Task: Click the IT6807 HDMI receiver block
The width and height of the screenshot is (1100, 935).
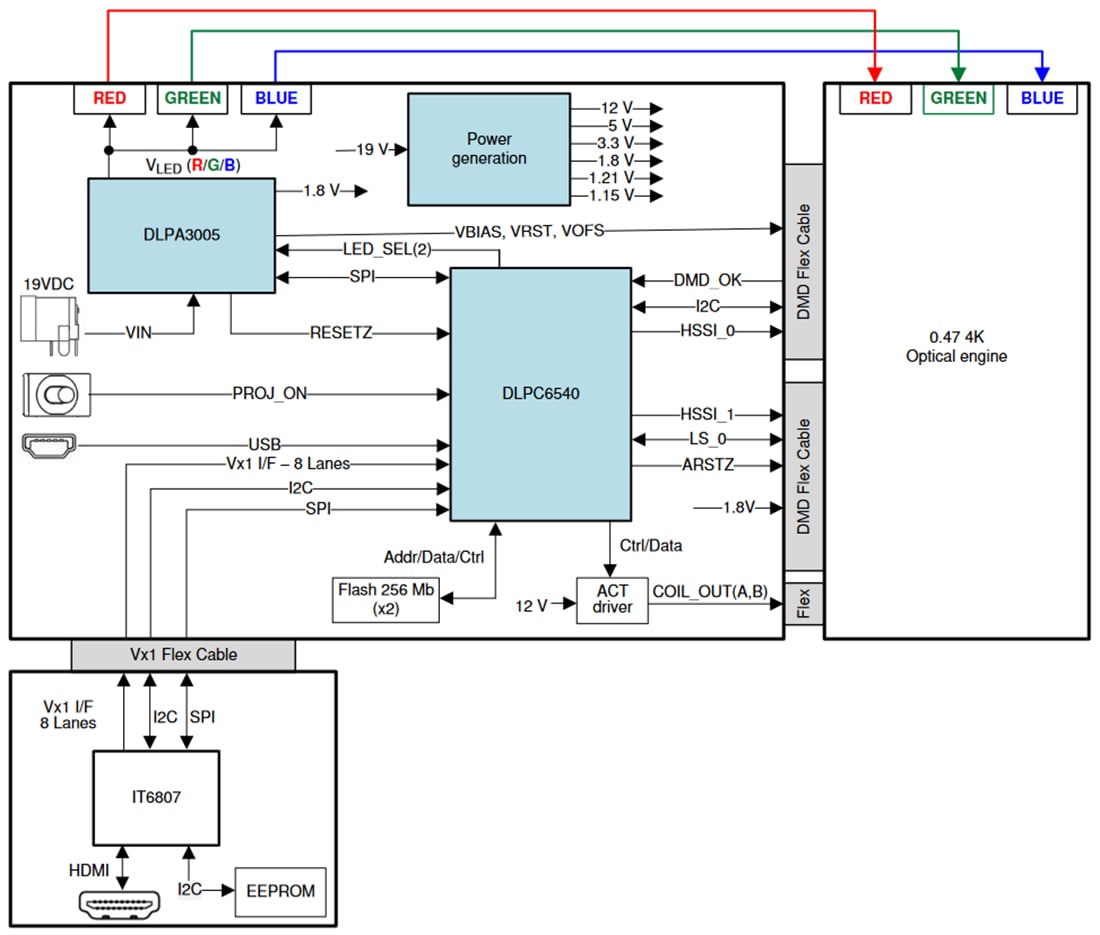Action: 156,797
